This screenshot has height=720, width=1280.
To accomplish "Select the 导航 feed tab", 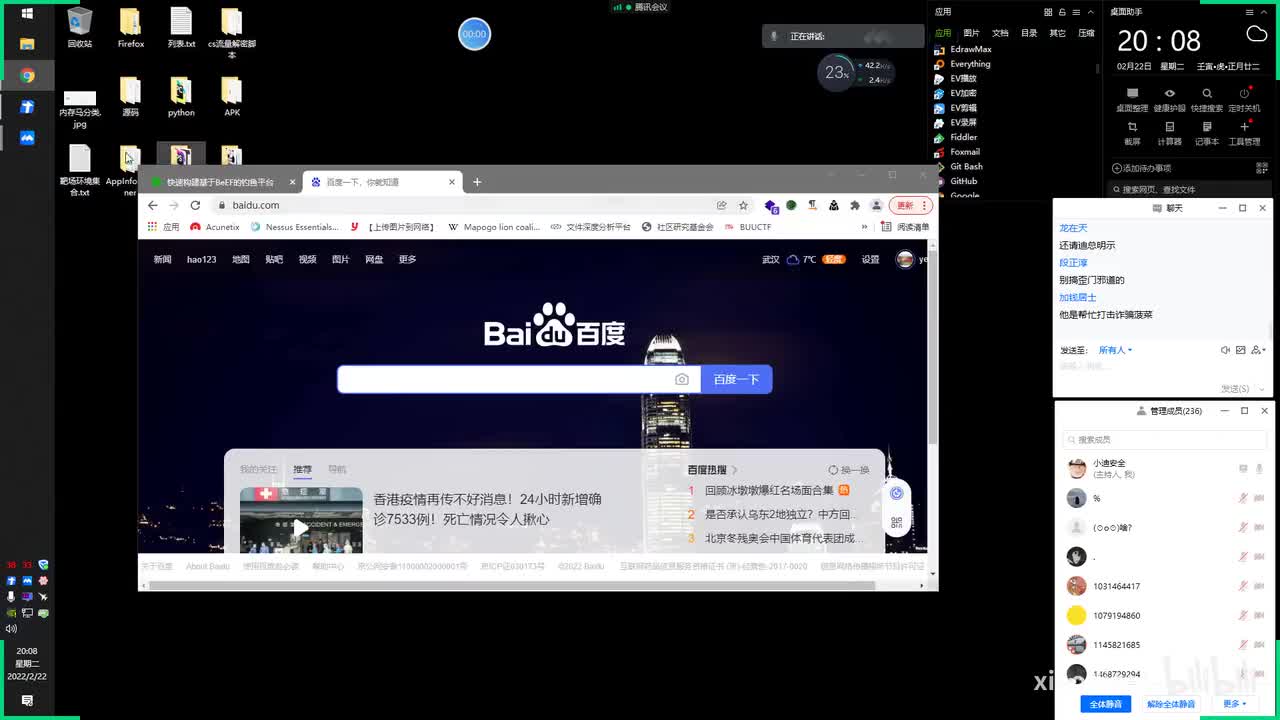I will pyautogui.click(x=337, y=469).
